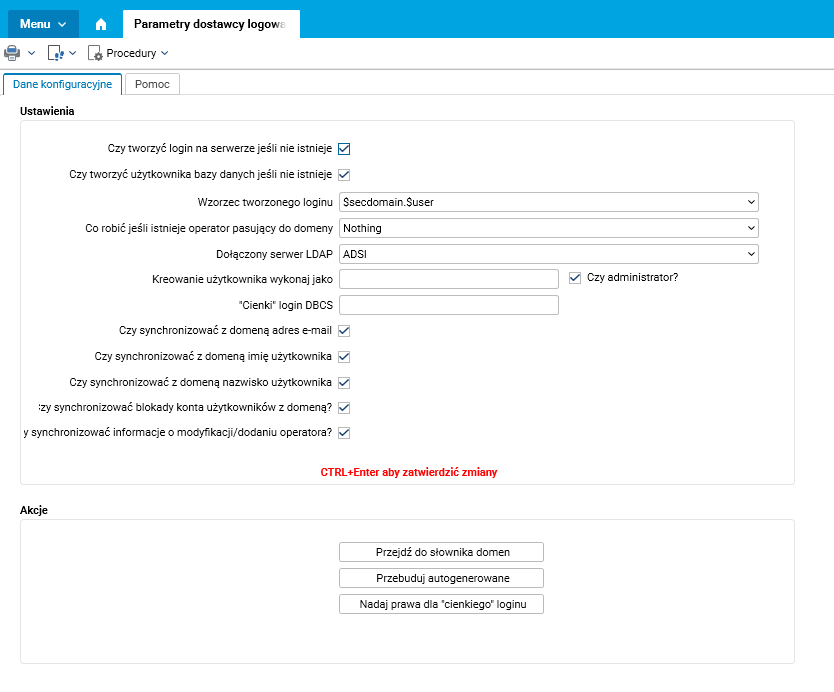The image size is (834, 692).
Task: Expand the printer options arrow
Action: pyautogui.click(x=32, y=53)
